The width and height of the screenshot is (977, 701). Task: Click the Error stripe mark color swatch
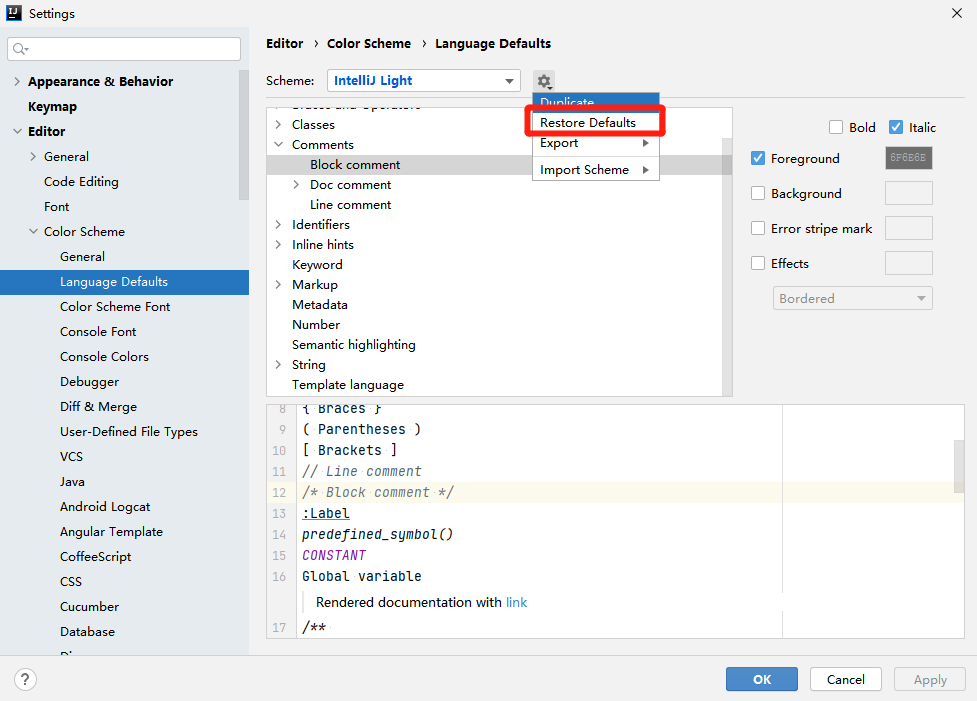tap(908, 228)
